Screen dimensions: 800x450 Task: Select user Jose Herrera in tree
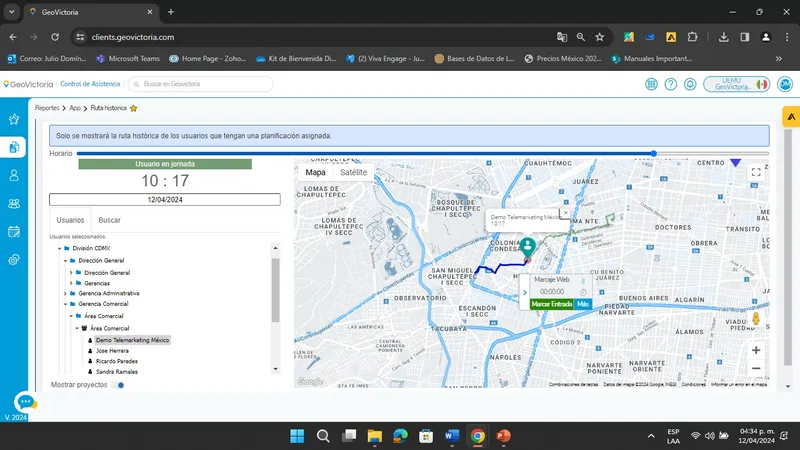pyautogui.click(x=112, y=351)
